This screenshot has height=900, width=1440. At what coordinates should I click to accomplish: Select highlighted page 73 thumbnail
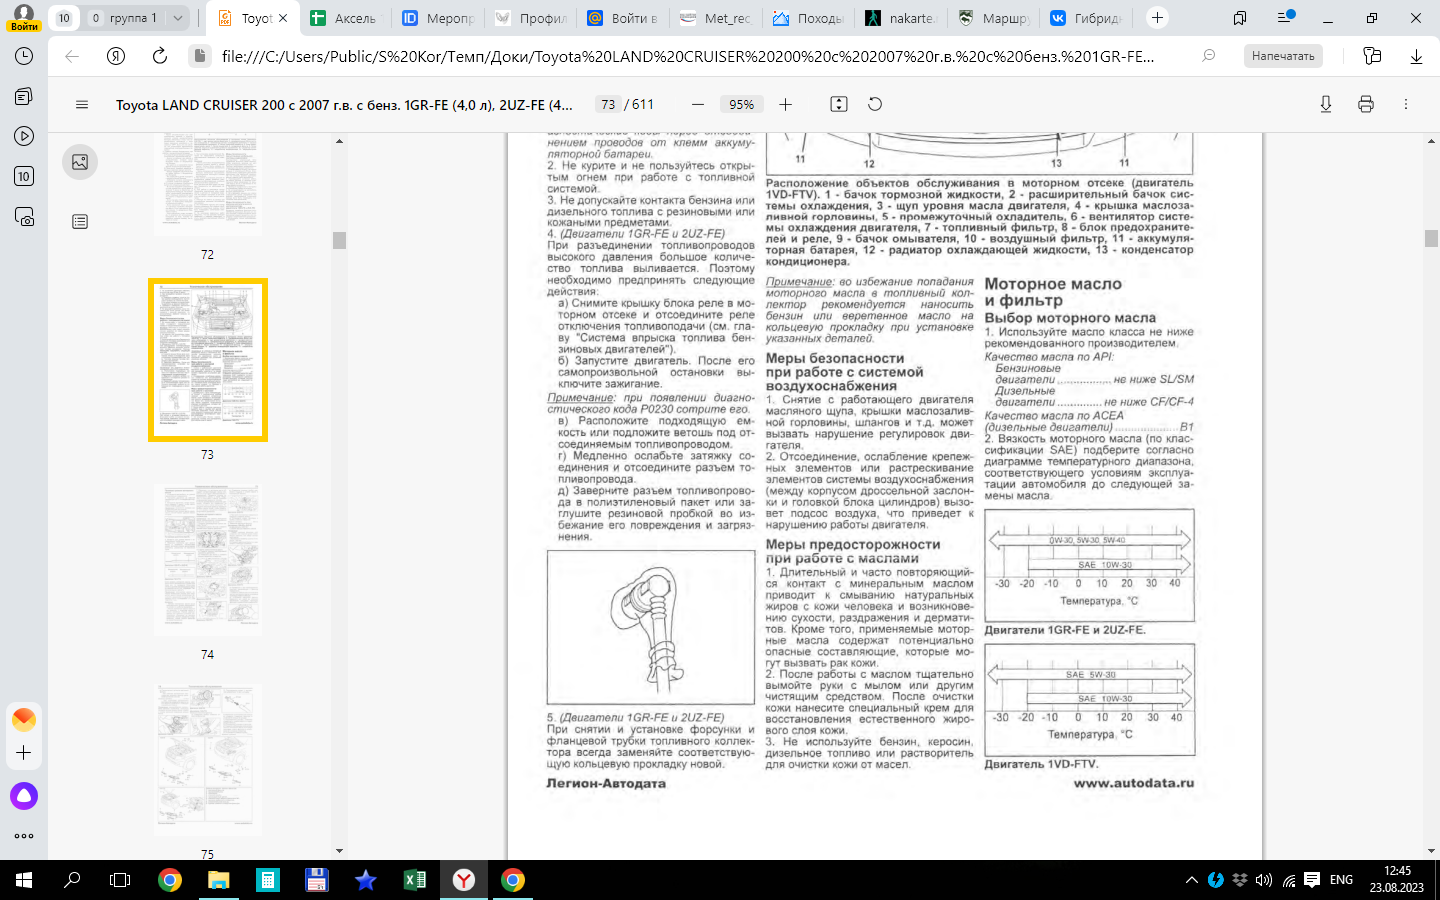pyautogui.click(x=208, y=360)
